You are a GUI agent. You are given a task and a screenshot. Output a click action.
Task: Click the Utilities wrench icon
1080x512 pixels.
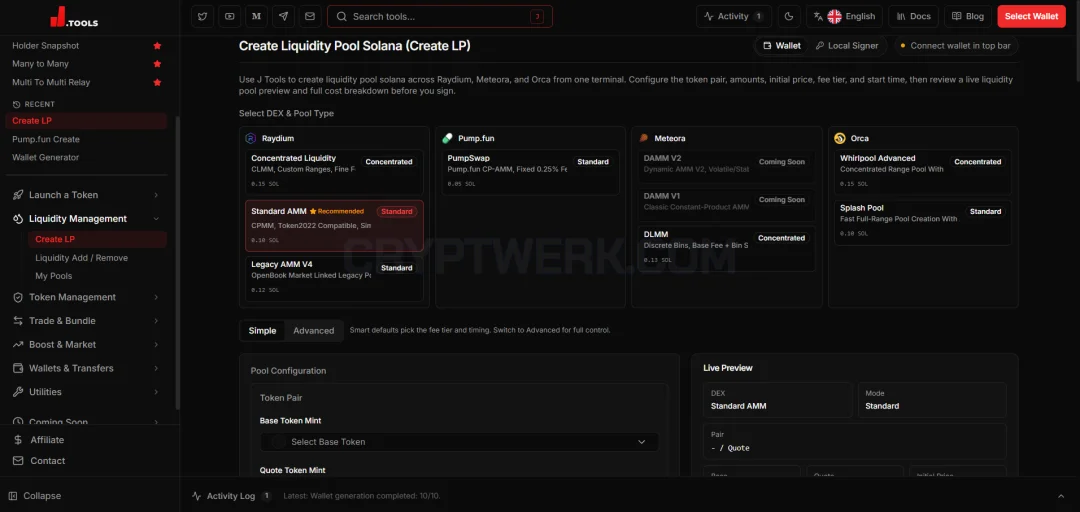[18, 391]
